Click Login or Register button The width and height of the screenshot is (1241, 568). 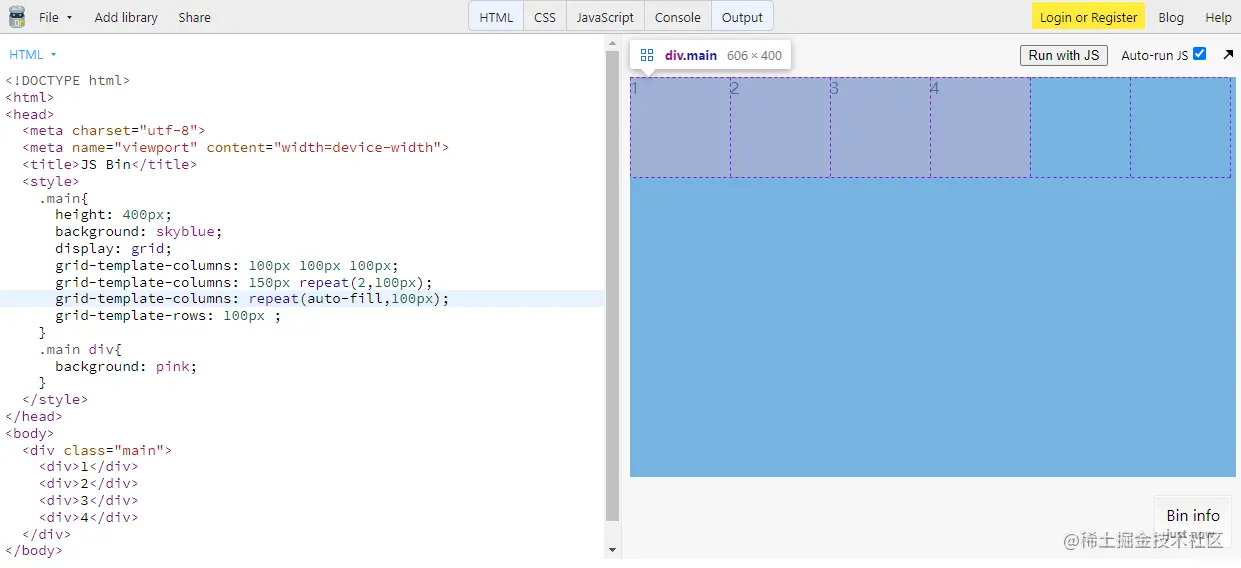tap(1088, 17)
